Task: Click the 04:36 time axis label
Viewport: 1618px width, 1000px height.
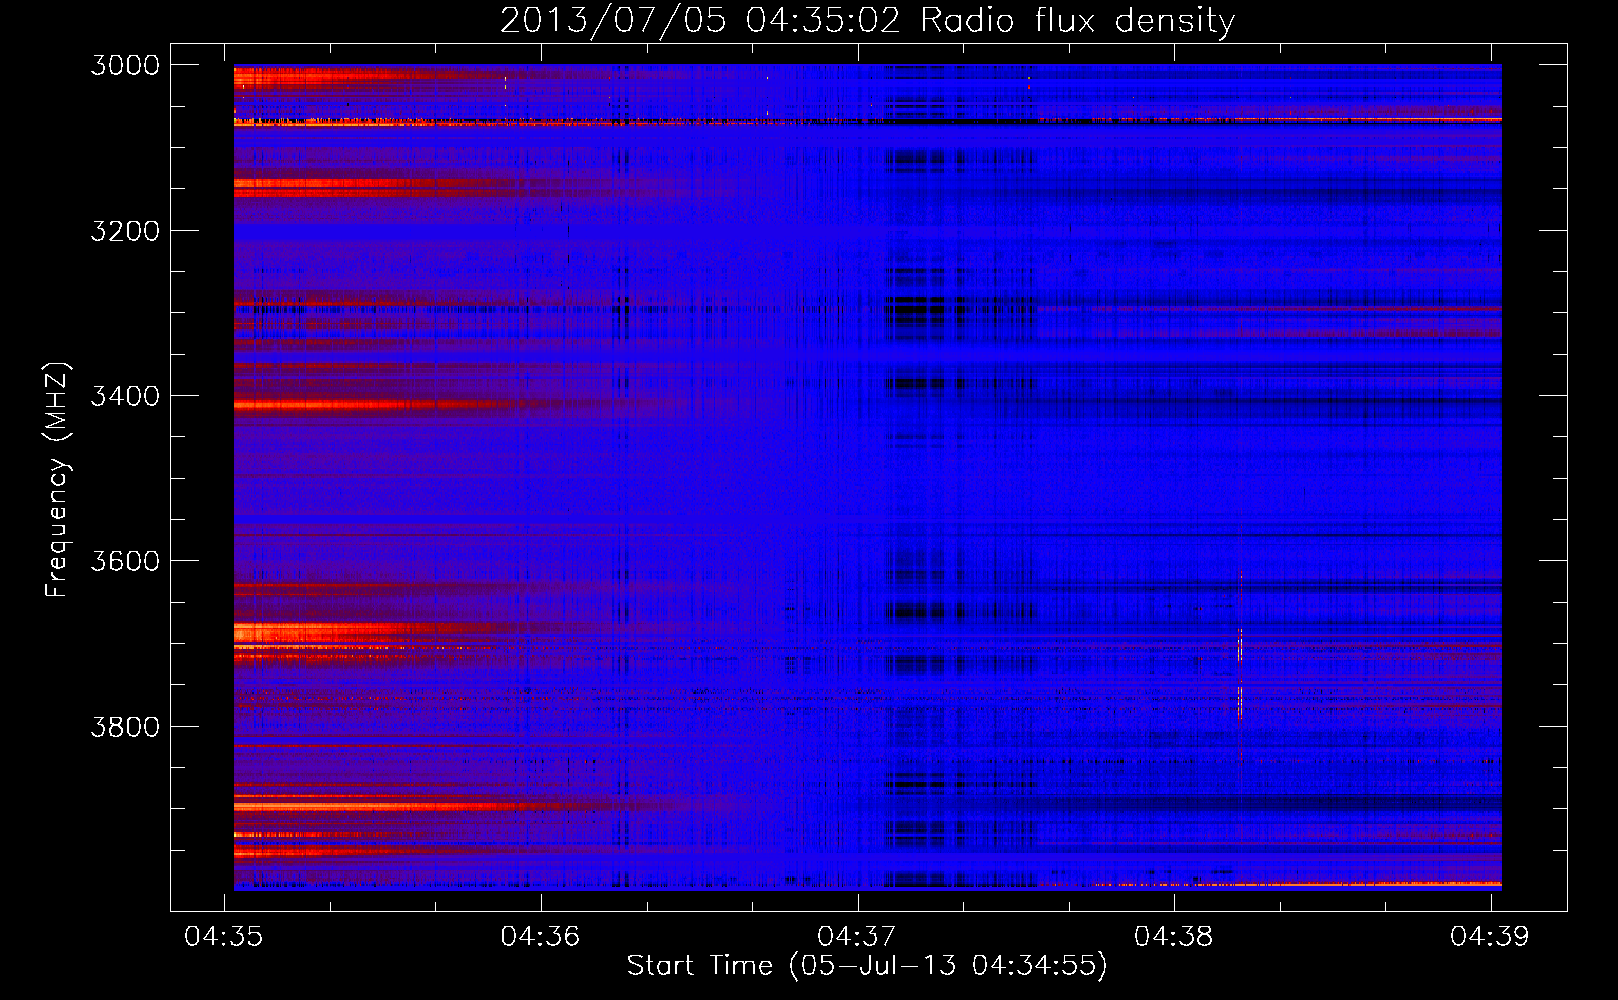Action: (540, 936)
